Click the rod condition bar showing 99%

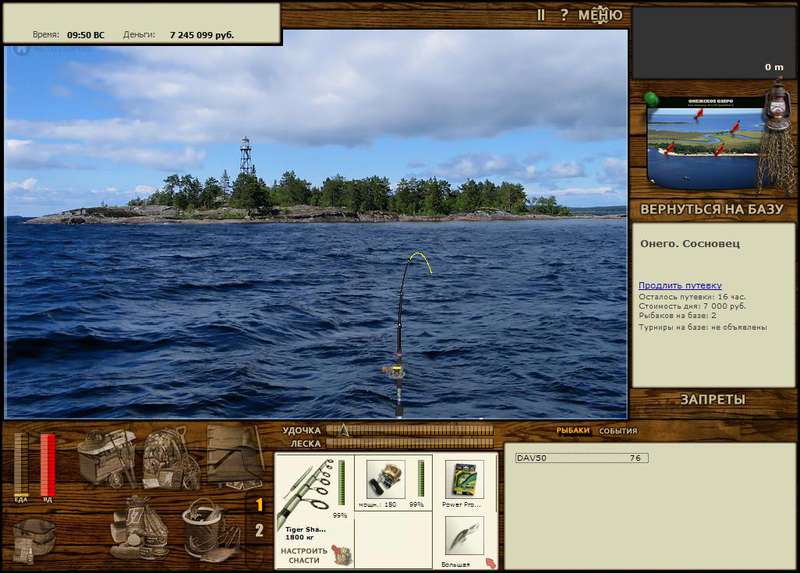[x=341, y=483]
